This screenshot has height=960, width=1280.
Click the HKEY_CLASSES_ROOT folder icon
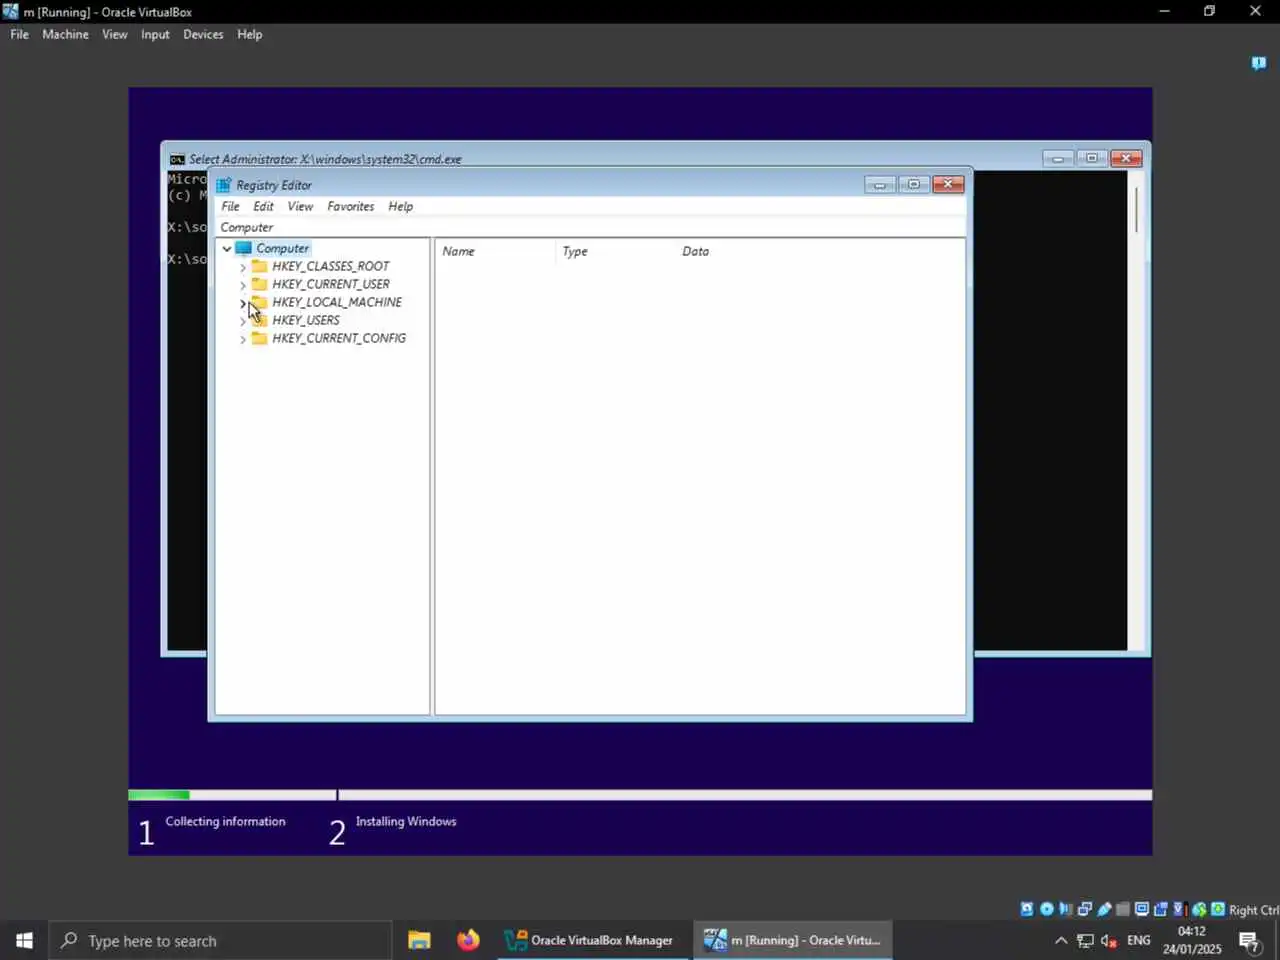tap(260, 266)
